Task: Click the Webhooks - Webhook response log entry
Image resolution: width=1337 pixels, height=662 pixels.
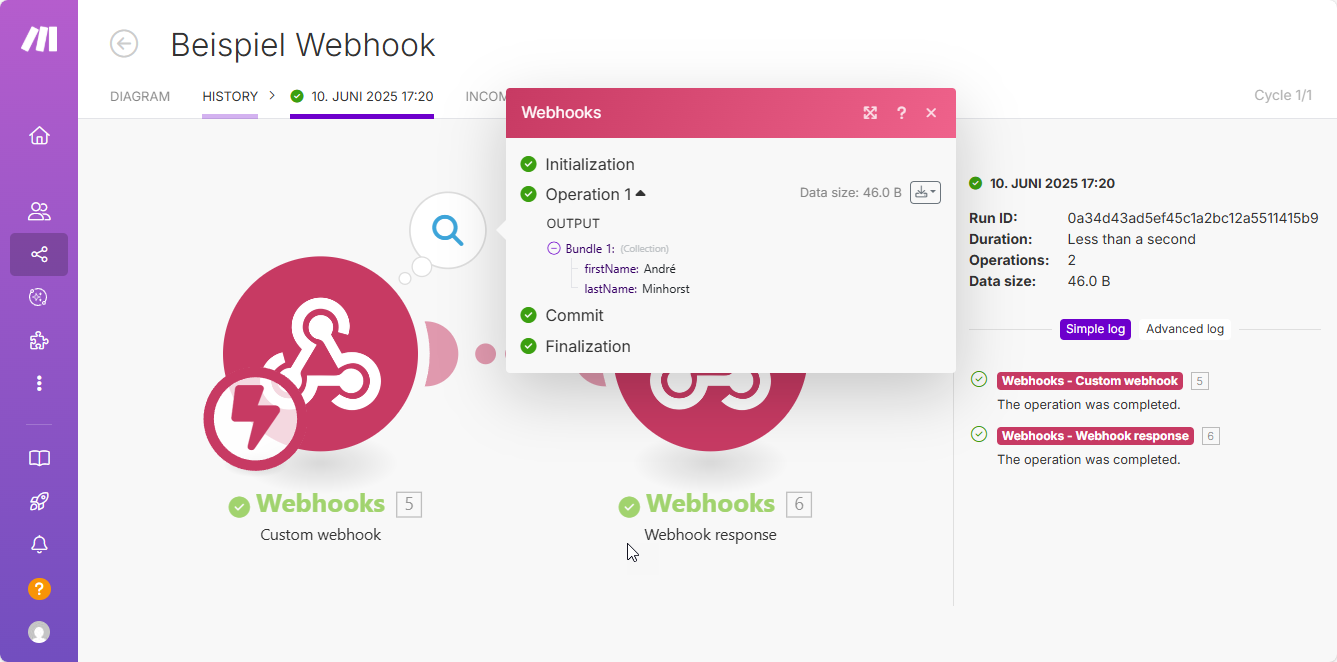Action: 1095,436
